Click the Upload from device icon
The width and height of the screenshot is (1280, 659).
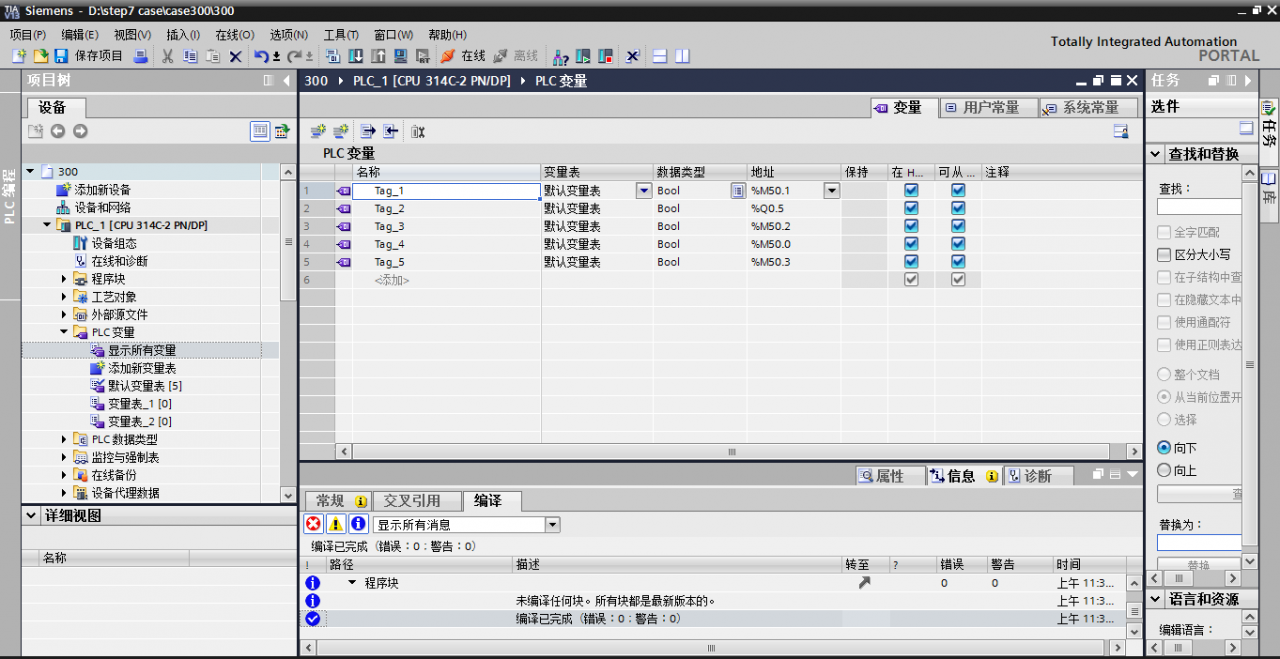pos(379,56)
